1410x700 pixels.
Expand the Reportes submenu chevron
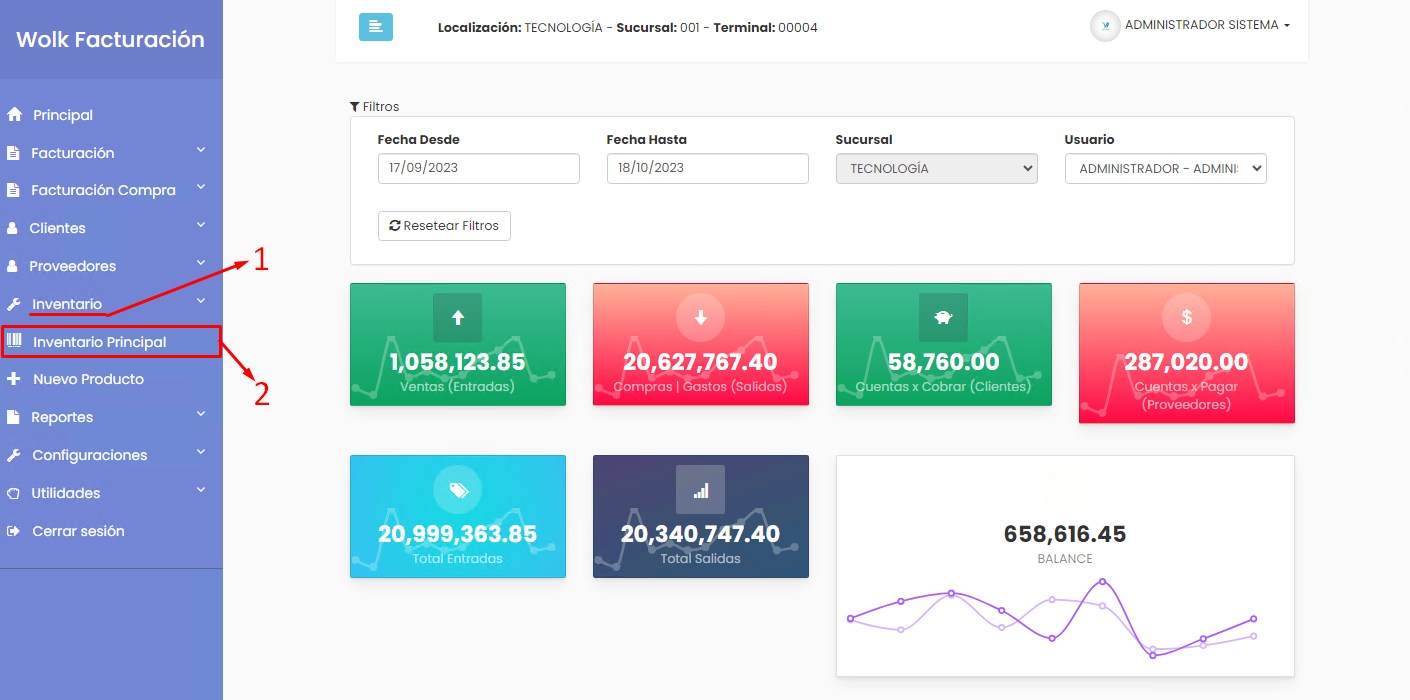coord(201,414)
